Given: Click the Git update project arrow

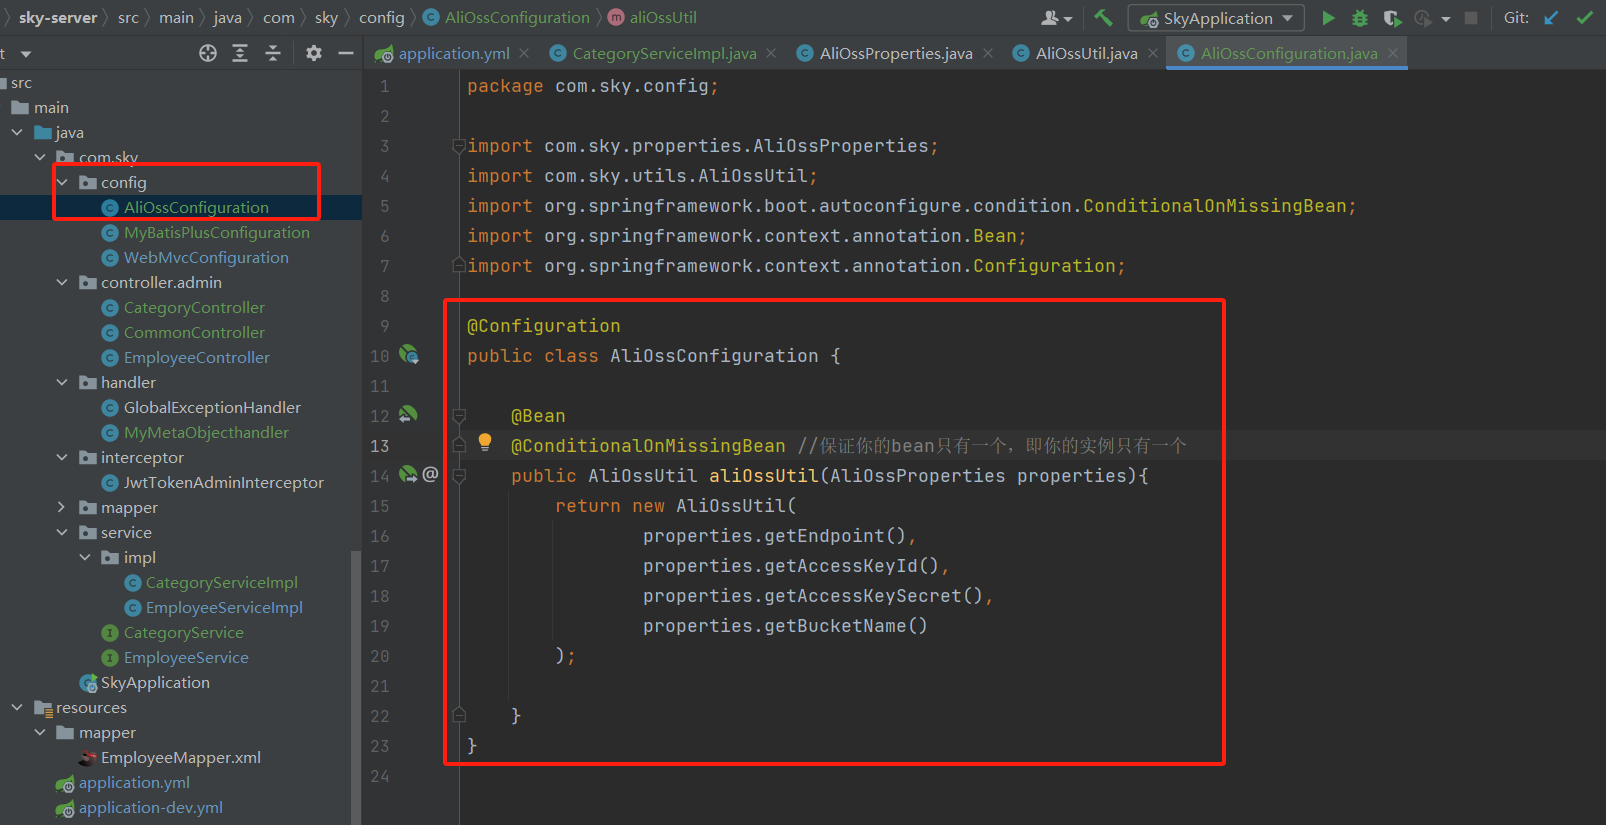Looking at the screenshot, I should pyautogui.click(x=1551, y=18).
